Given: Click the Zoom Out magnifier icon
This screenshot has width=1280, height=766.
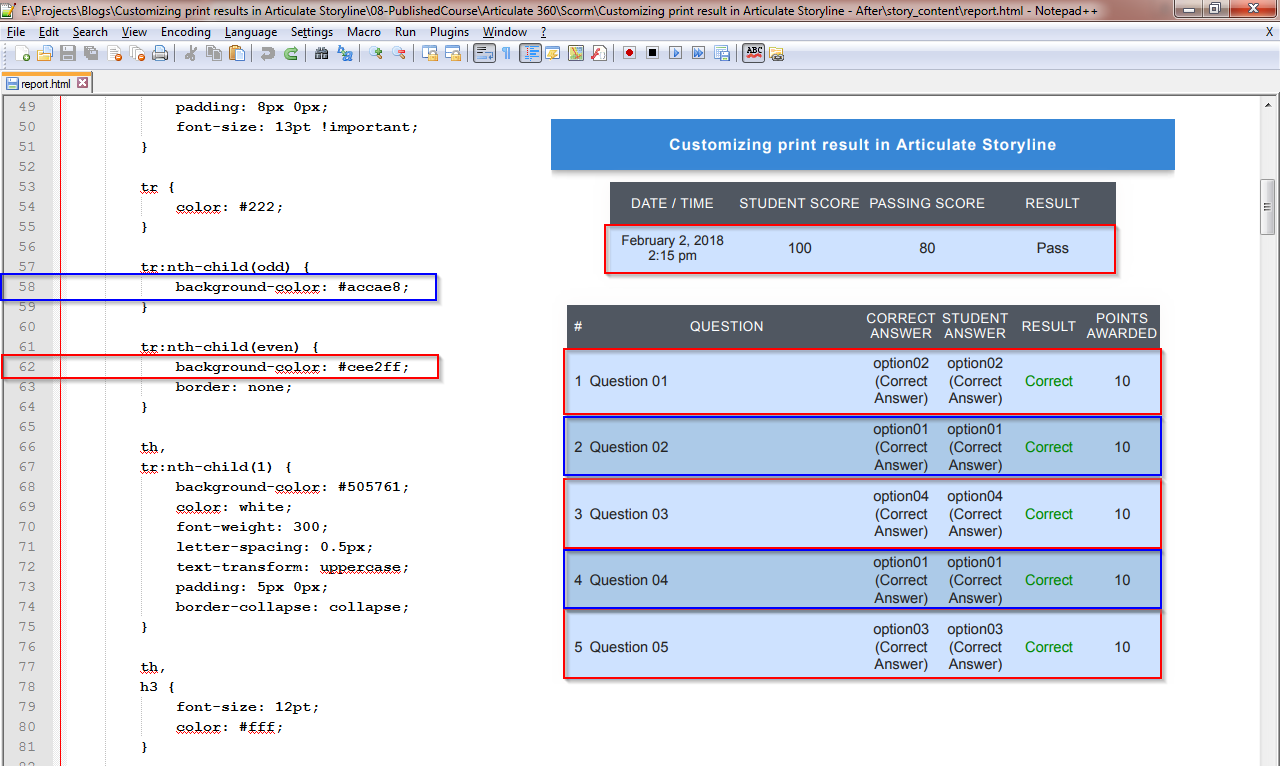Looking at the screenshot, I should pyautogui.click(x=399, y=53).
